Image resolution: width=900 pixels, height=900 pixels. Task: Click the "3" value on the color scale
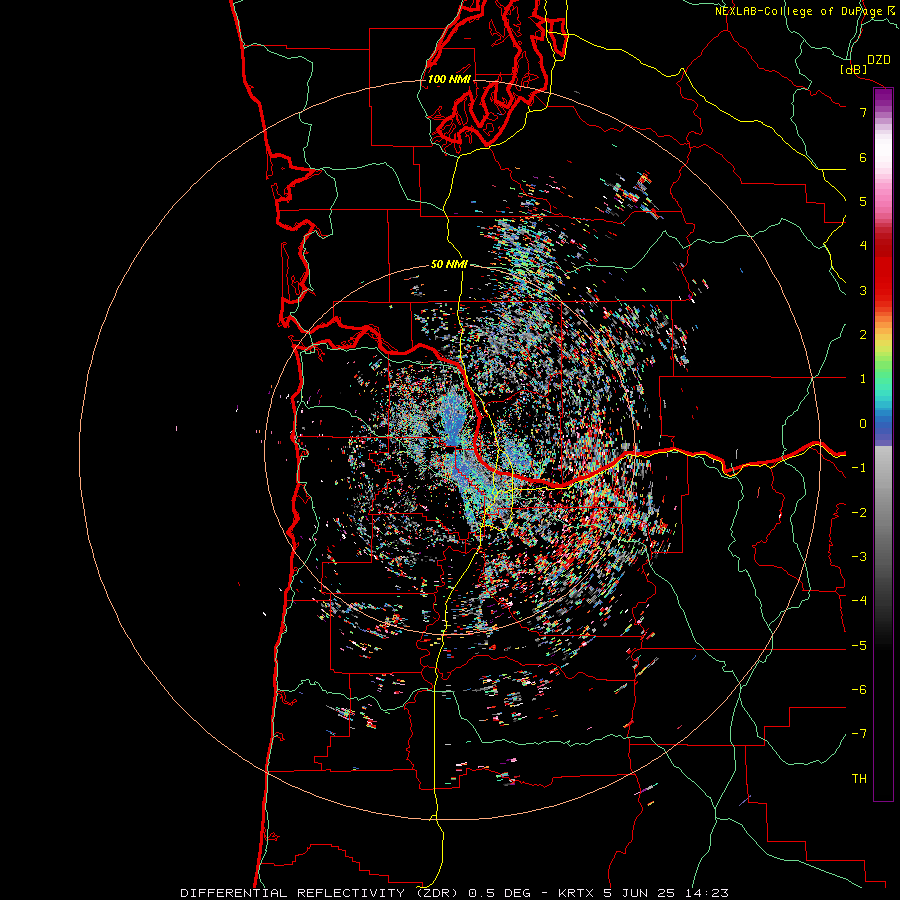click(863, 290)
